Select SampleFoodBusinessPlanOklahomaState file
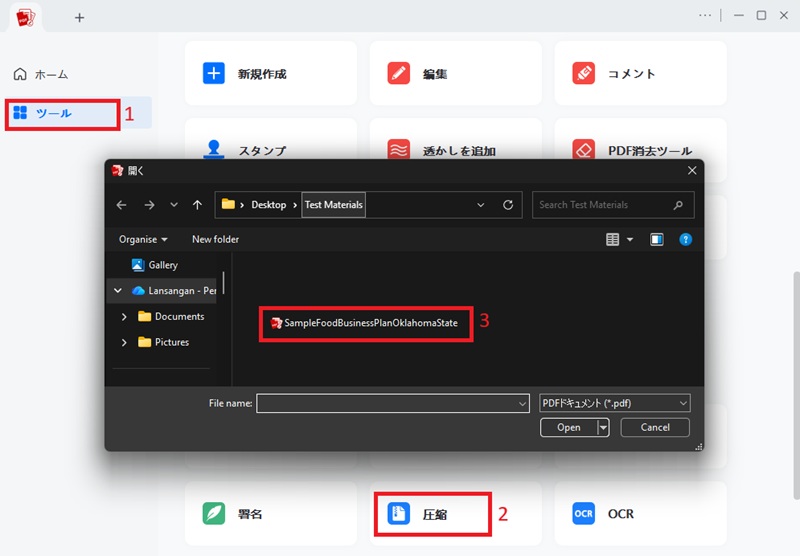800x556 pixels. coord(364,323)
